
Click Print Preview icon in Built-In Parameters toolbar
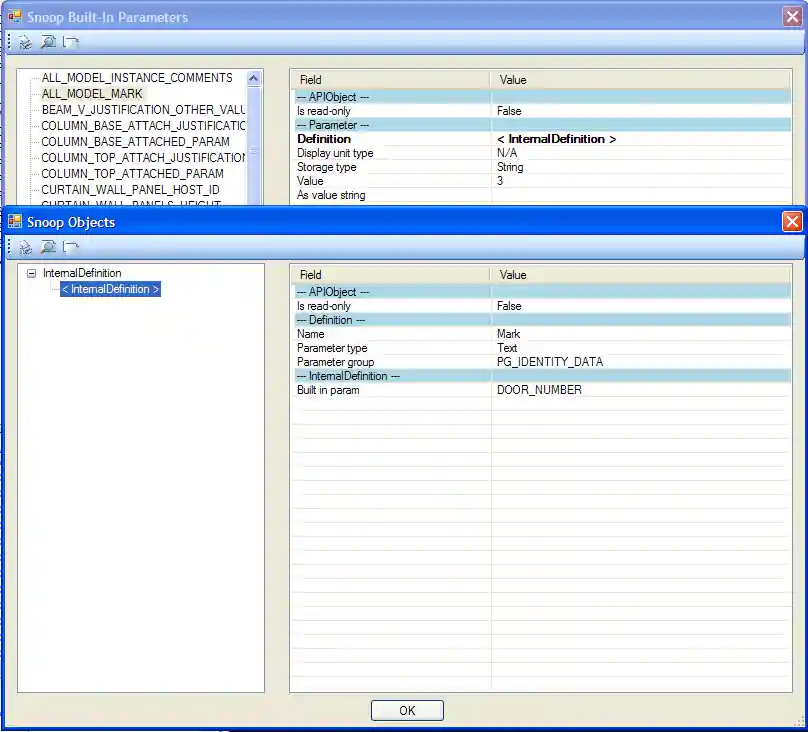(47, 42)
